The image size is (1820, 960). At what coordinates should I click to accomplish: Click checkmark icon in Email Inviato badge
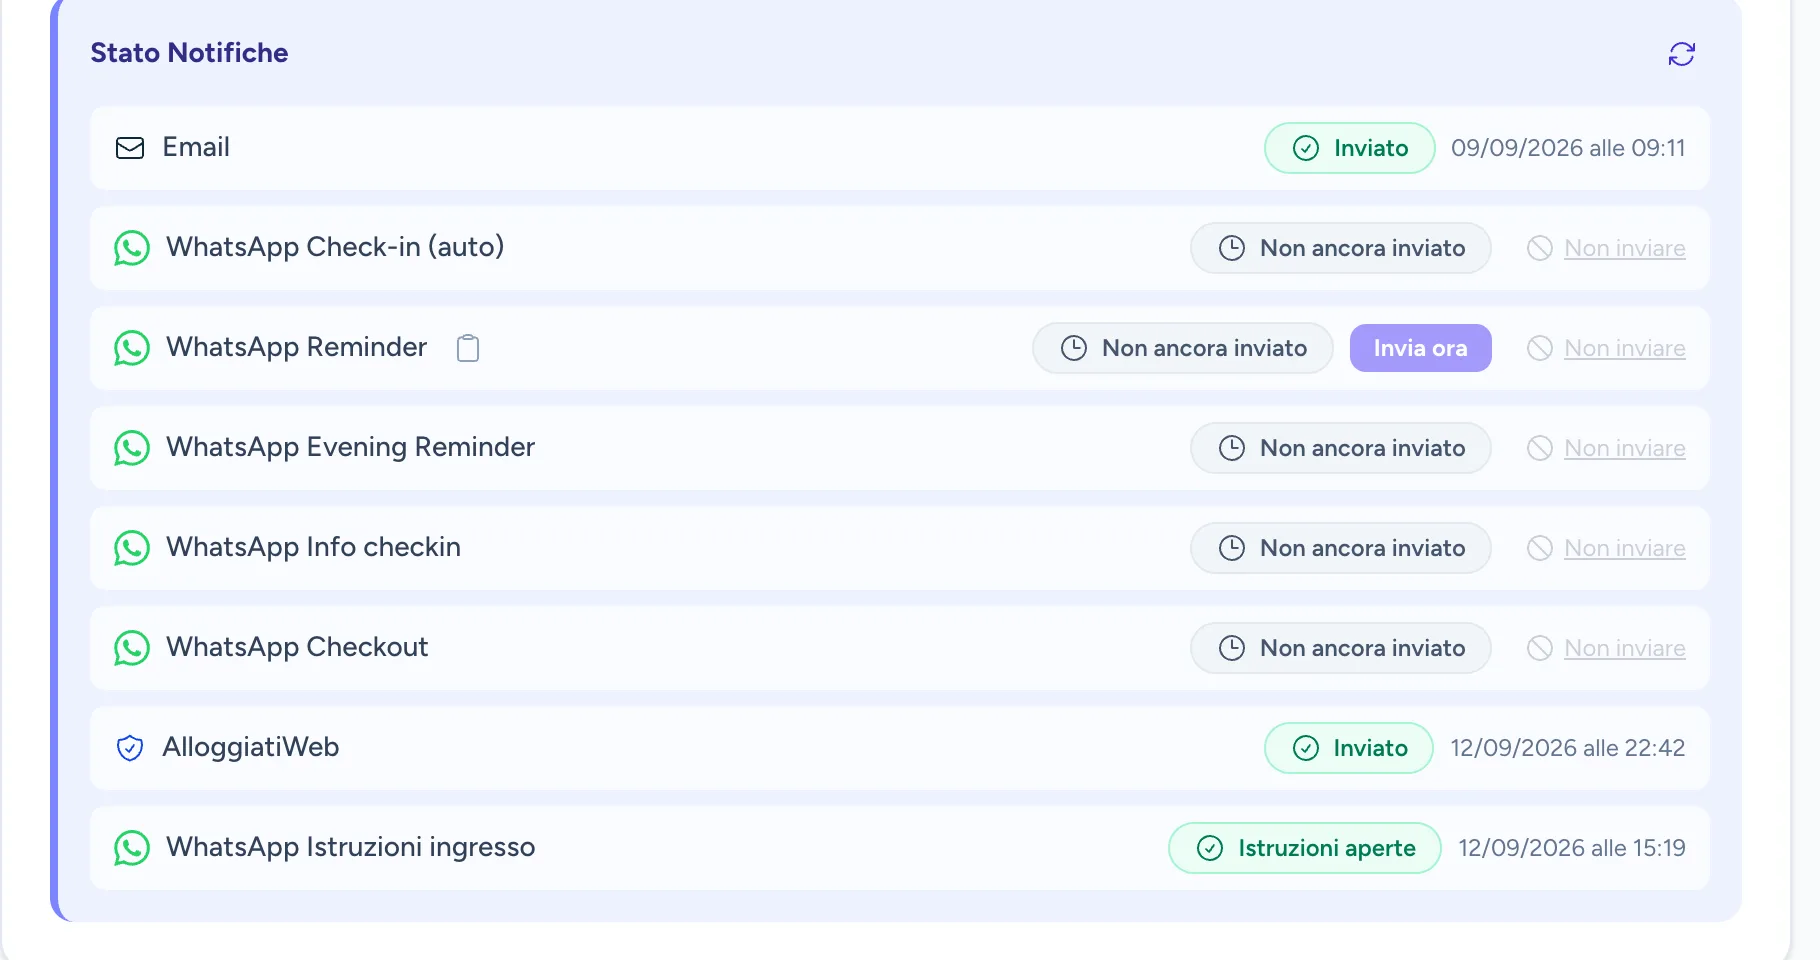[x=1306, y=148]
